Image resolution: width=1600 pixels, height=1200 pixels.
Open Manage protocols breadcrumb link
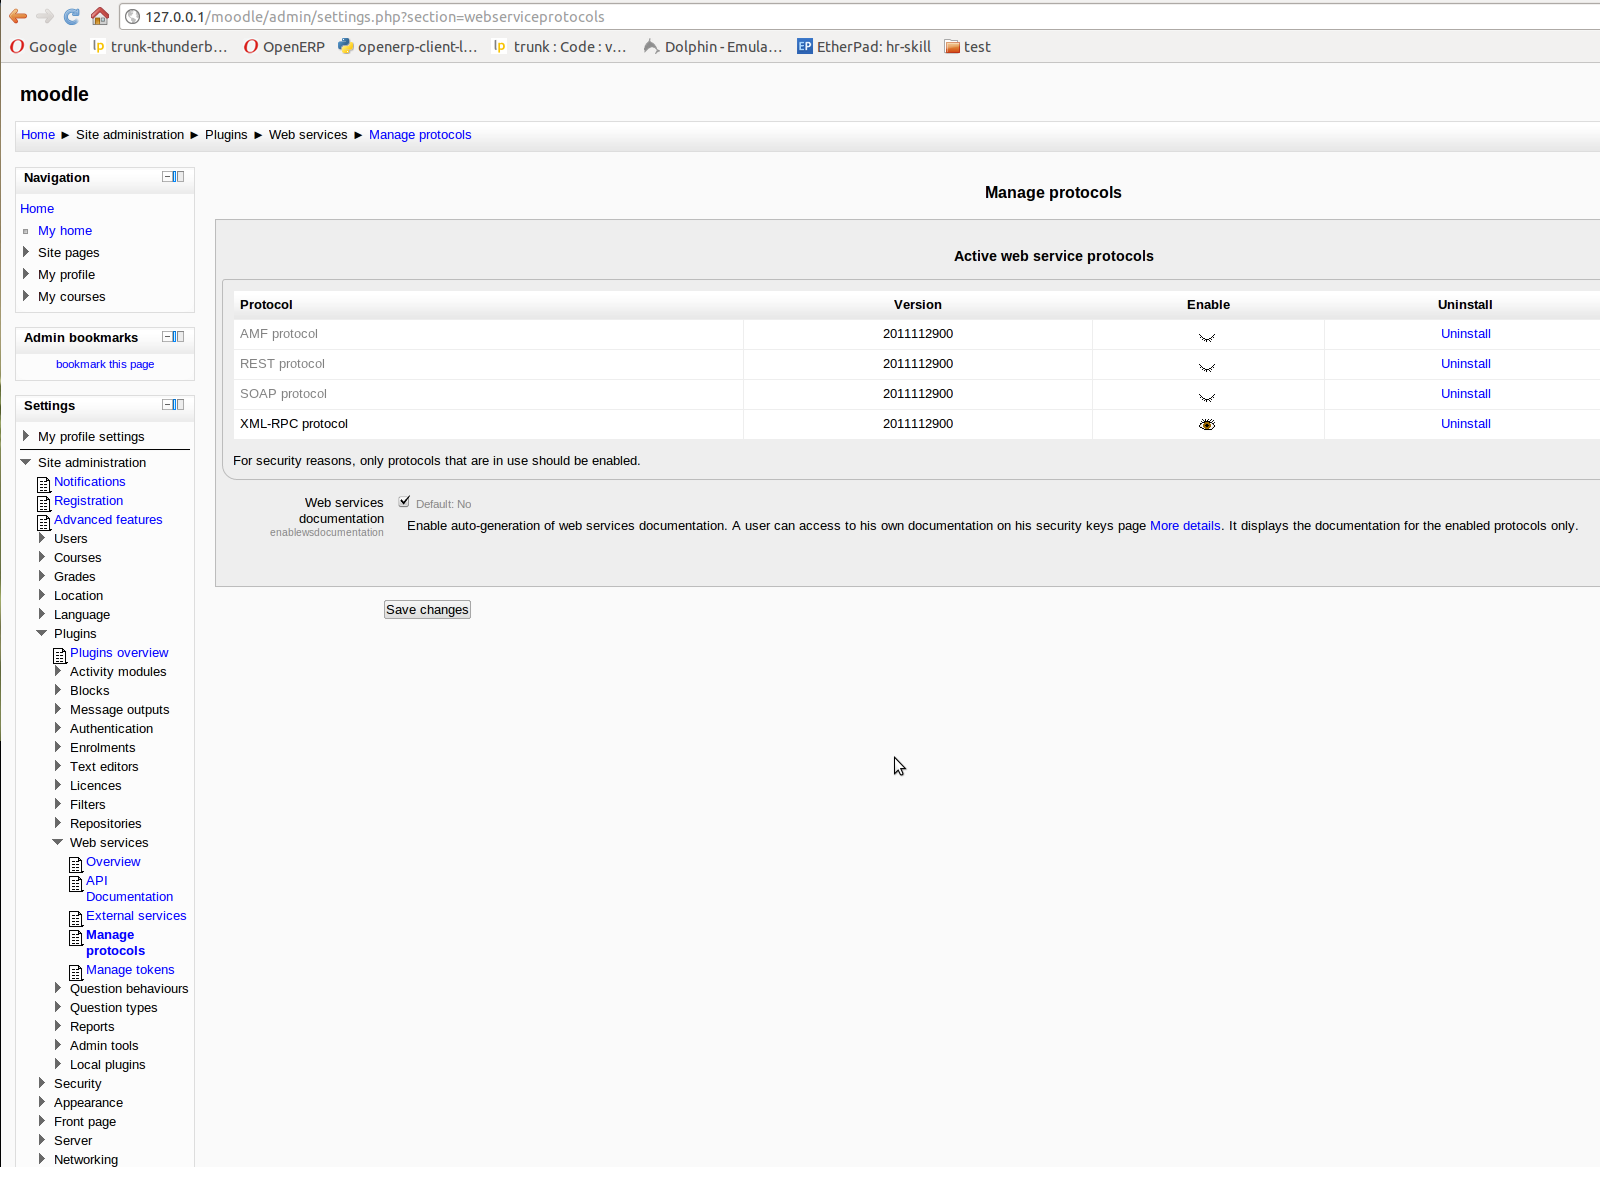(420, 135)
